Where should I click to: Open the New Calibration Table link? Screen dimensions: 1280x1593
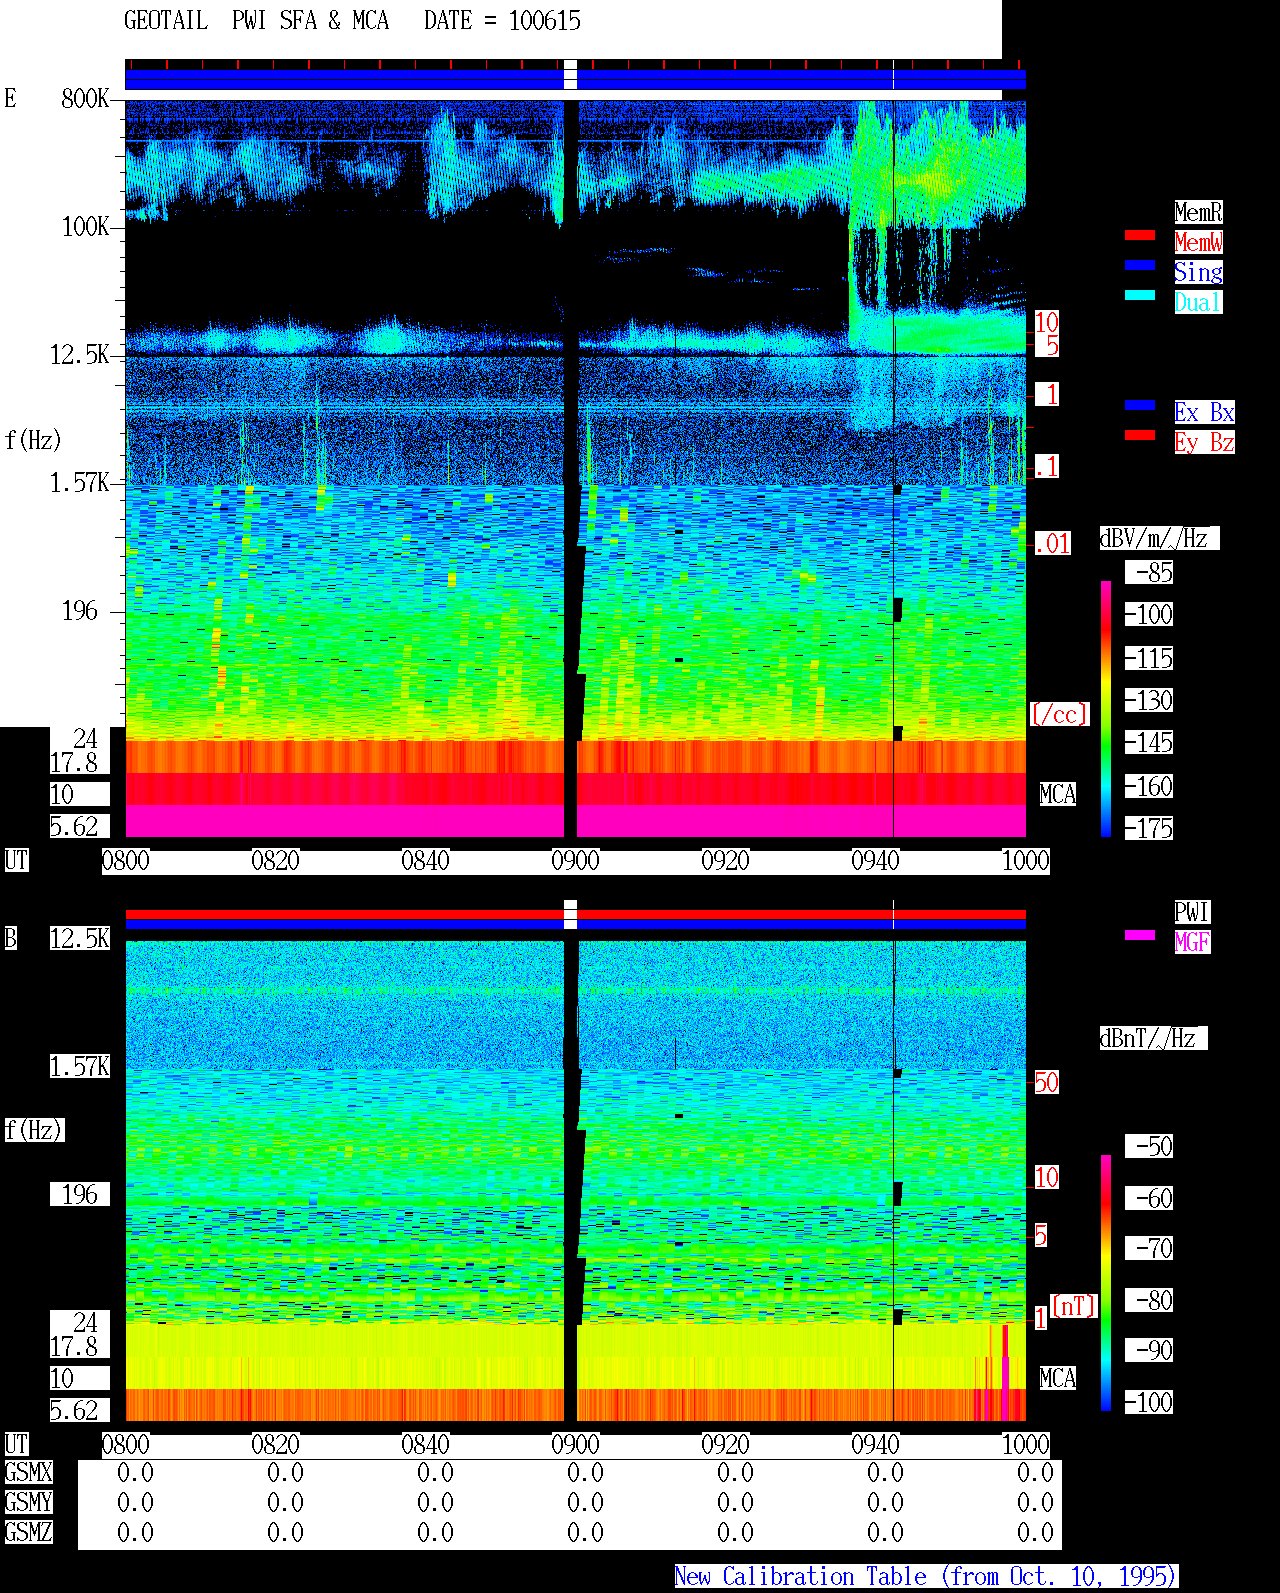pyautogui.click(x=926, y=1576)
